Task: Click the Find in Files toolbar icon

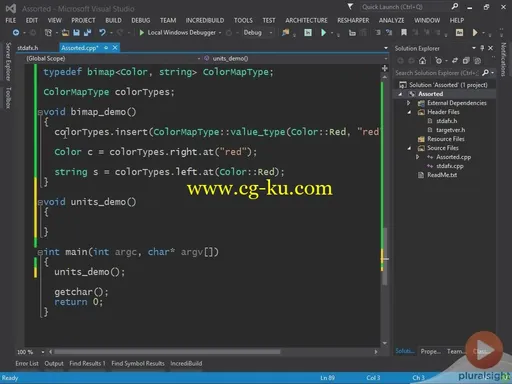Action: [x=286, y=33]
